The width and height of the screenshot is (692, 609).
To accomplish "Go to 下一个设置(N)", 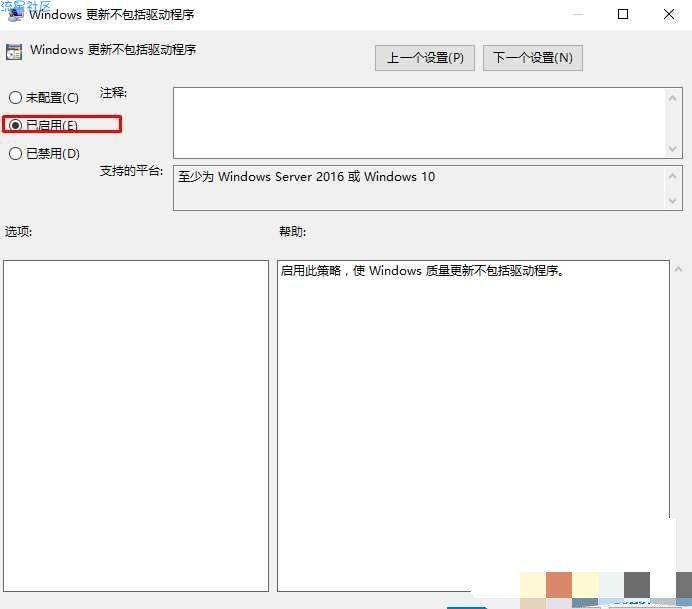I will tap(533, 58).
